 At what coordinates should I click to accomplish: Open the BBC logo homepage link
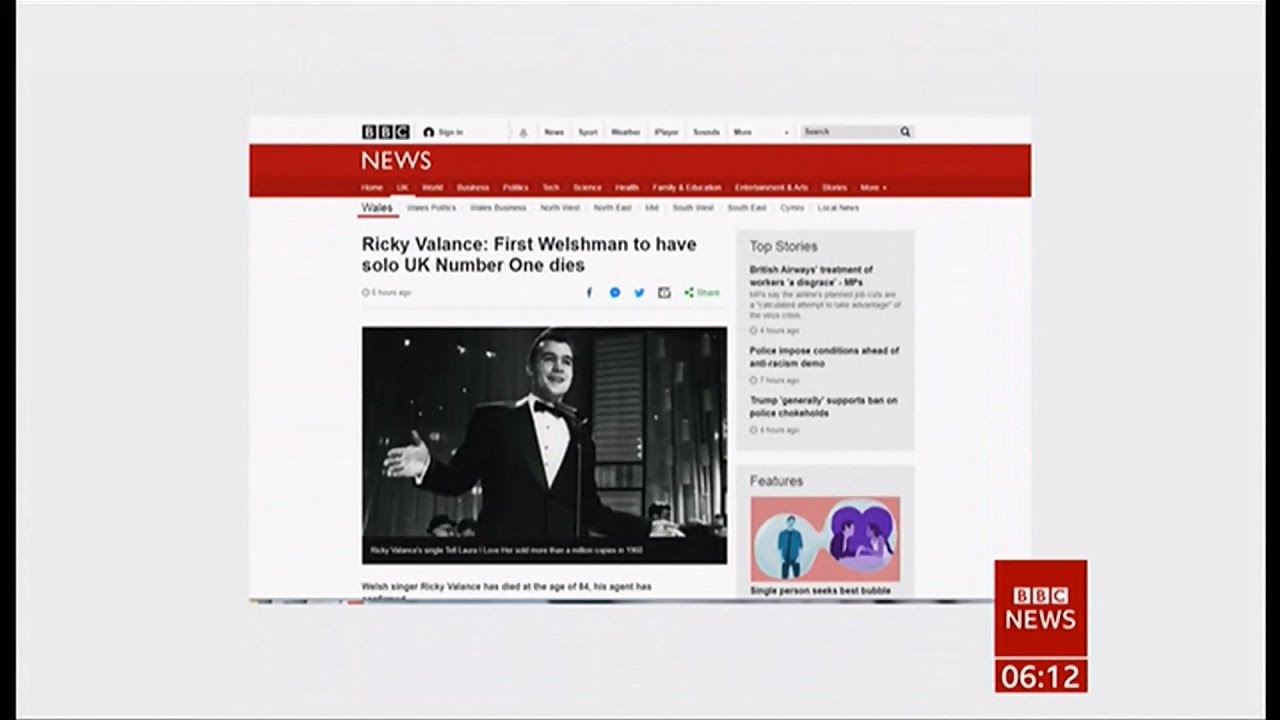[x=385, y=132]
